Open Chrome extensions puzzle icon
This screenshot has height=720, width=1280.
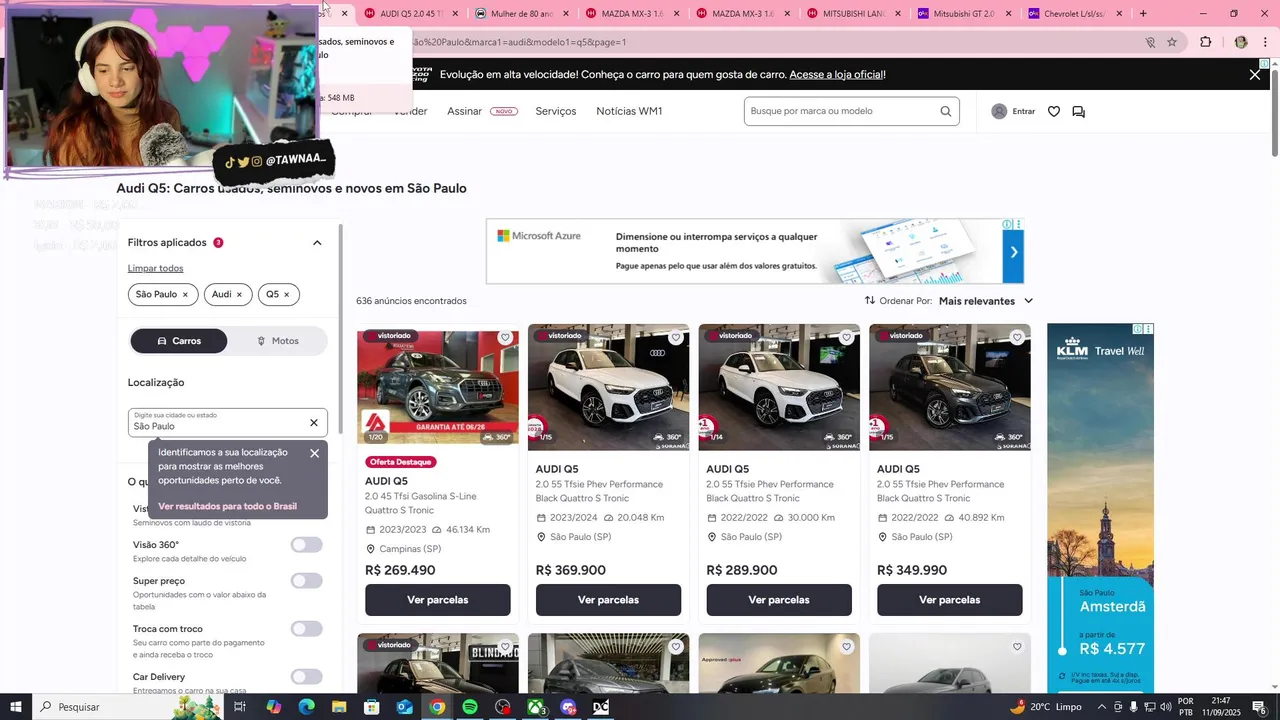(x=1205, y=42)
